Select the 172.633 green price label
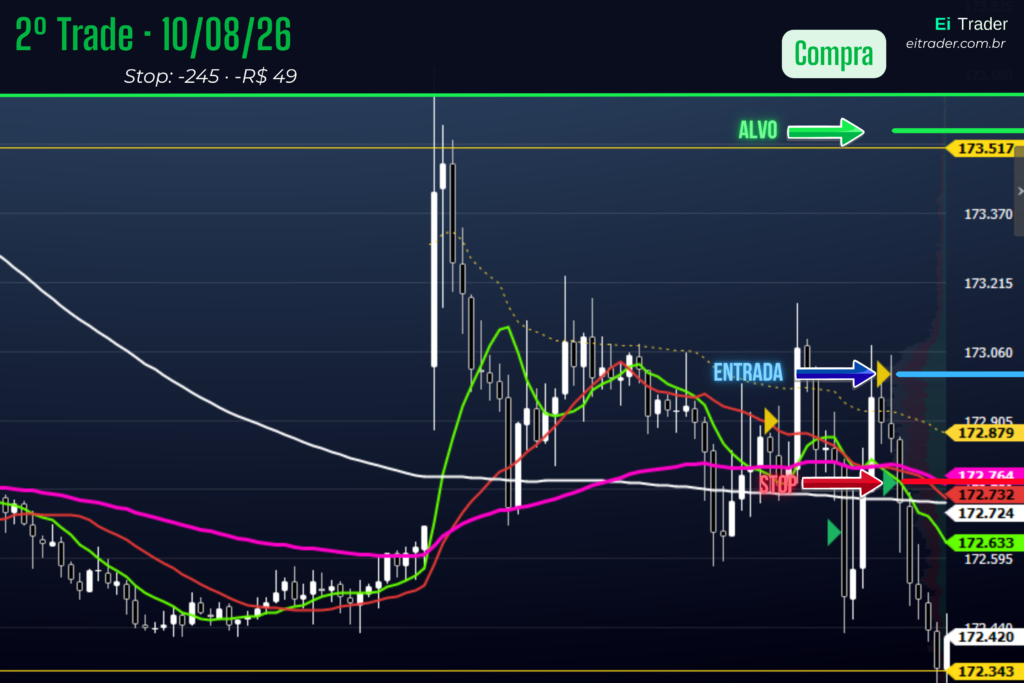The image size is (1024, 683). click(984, 543)
